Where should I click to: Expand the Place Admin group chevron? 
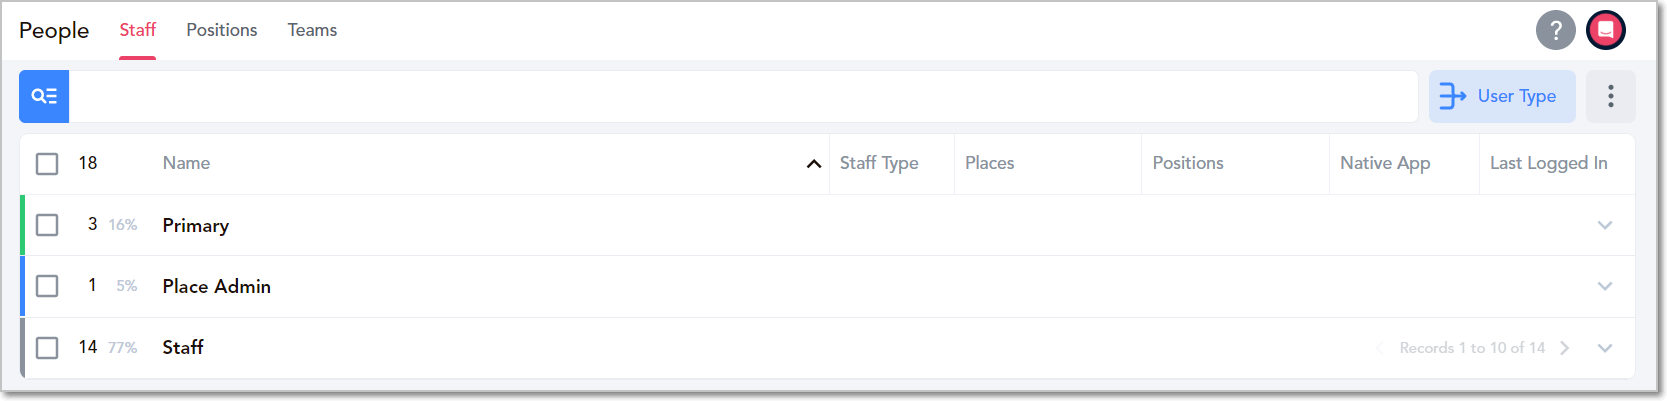[x=1605, y=286]
